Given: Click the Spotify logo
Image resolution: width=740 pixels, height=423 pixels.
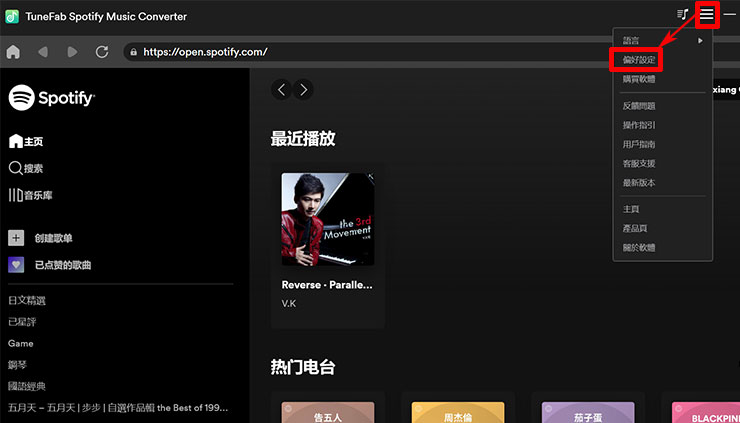Looking at the screenshot, I should [x=51, y=98].
